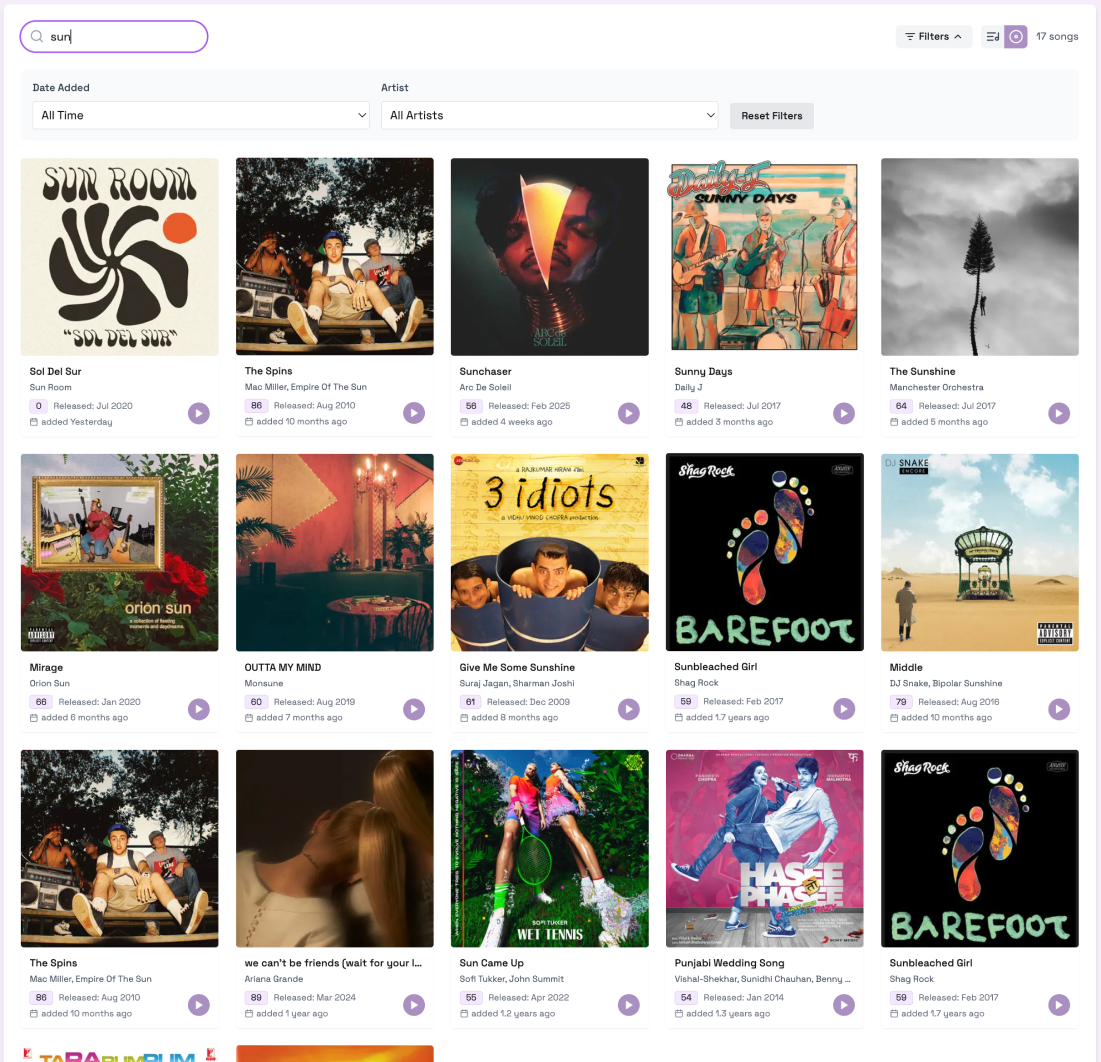Play "Punjabi Wedding Song"

(844, 1004)
